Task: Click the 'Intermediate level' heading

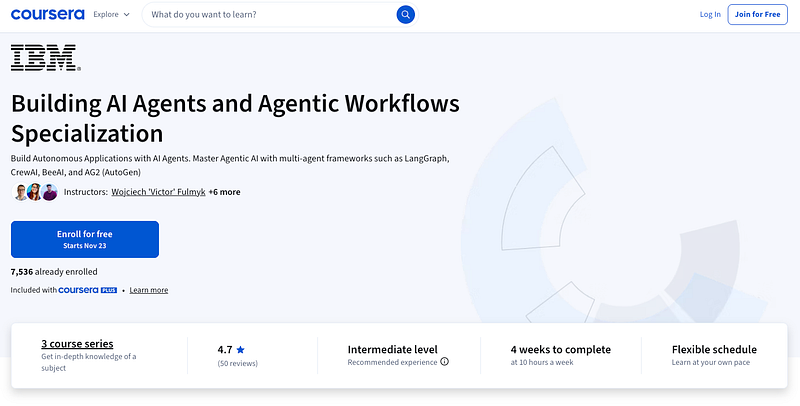Action: [x=392, y=349]
